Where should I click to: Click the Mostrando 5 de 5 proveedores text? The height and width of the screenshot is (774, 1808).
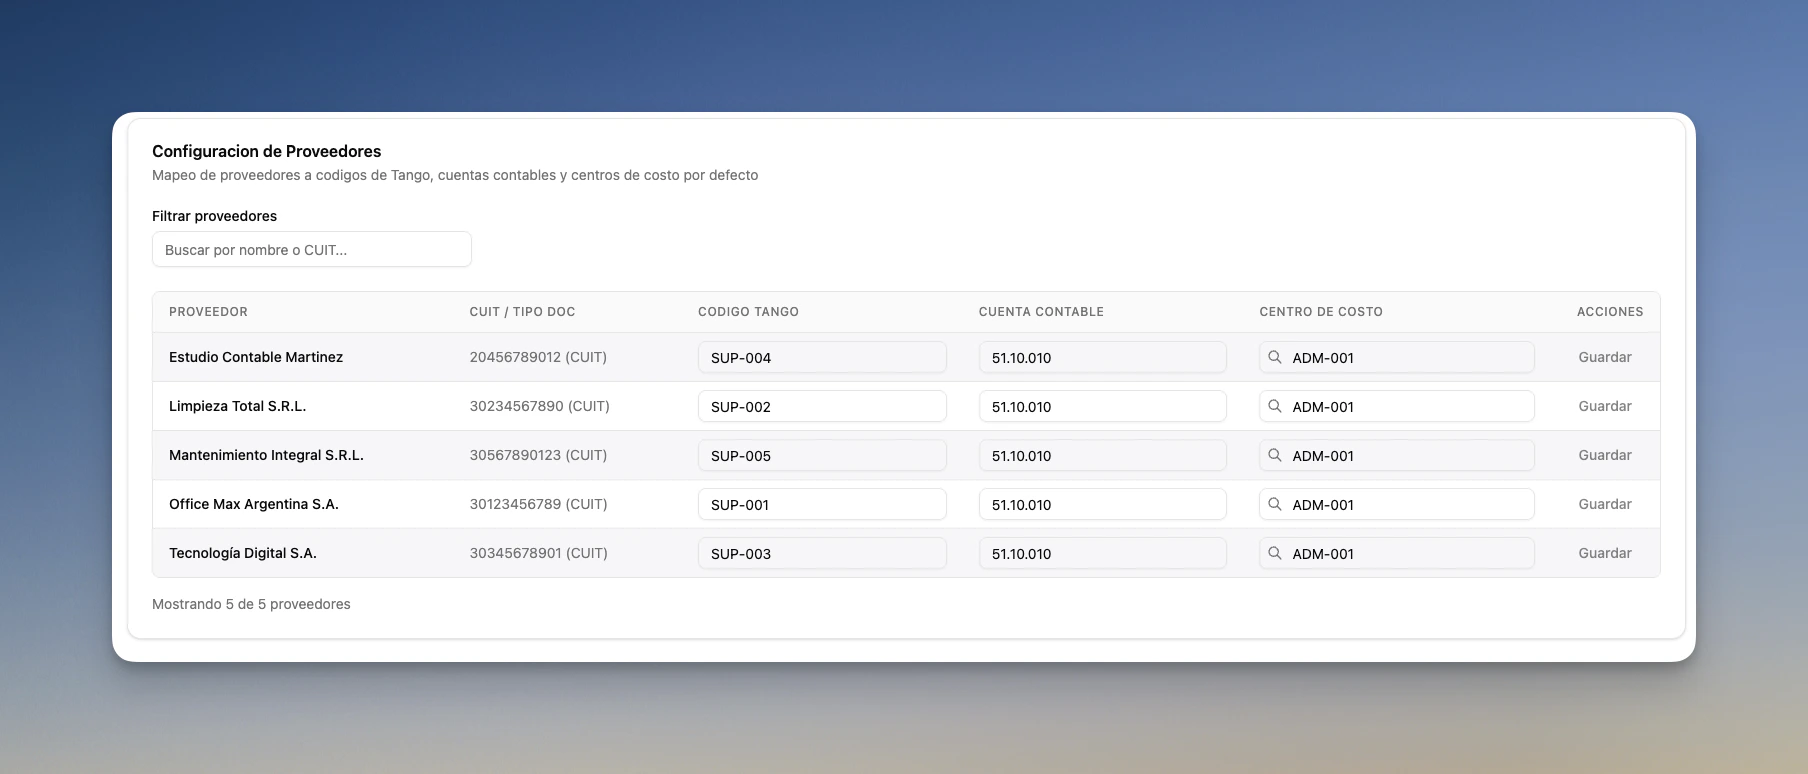pos(251,604)
